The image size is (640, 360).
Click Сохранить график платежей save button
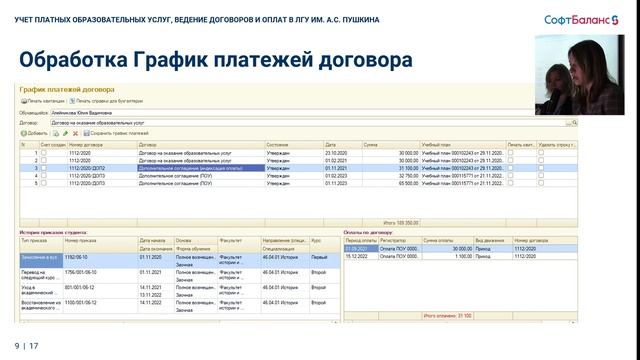click(116, 133)
